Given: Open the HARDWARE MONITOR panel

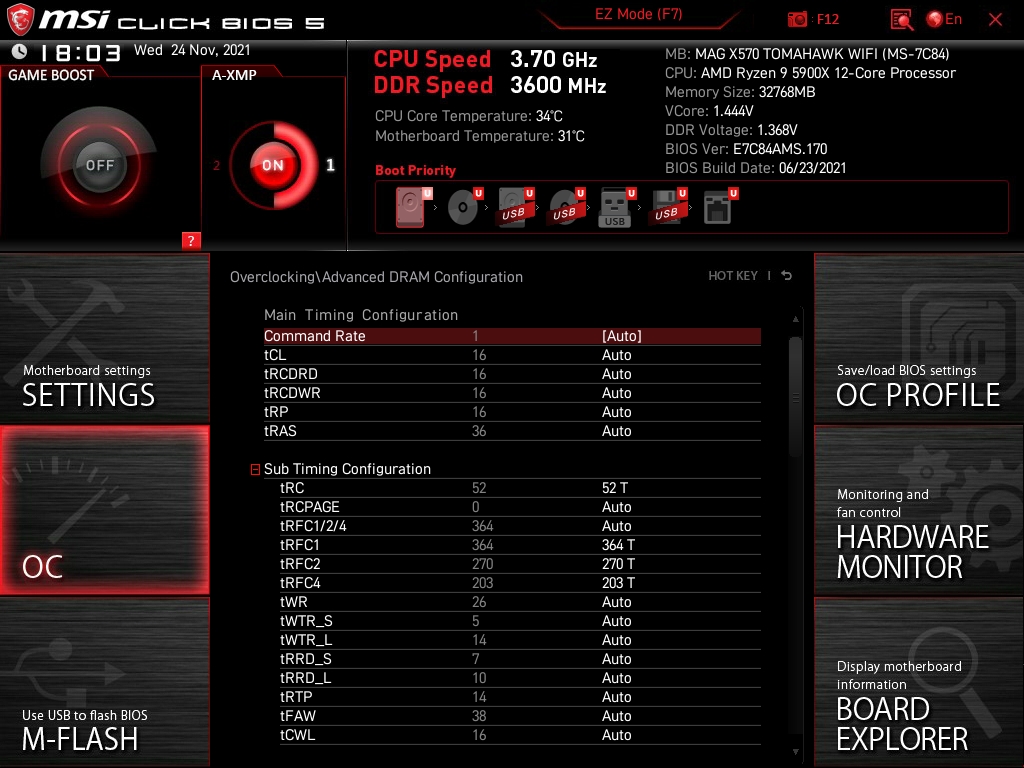Looking at the screenshot, I should click(x=919, y=510).
